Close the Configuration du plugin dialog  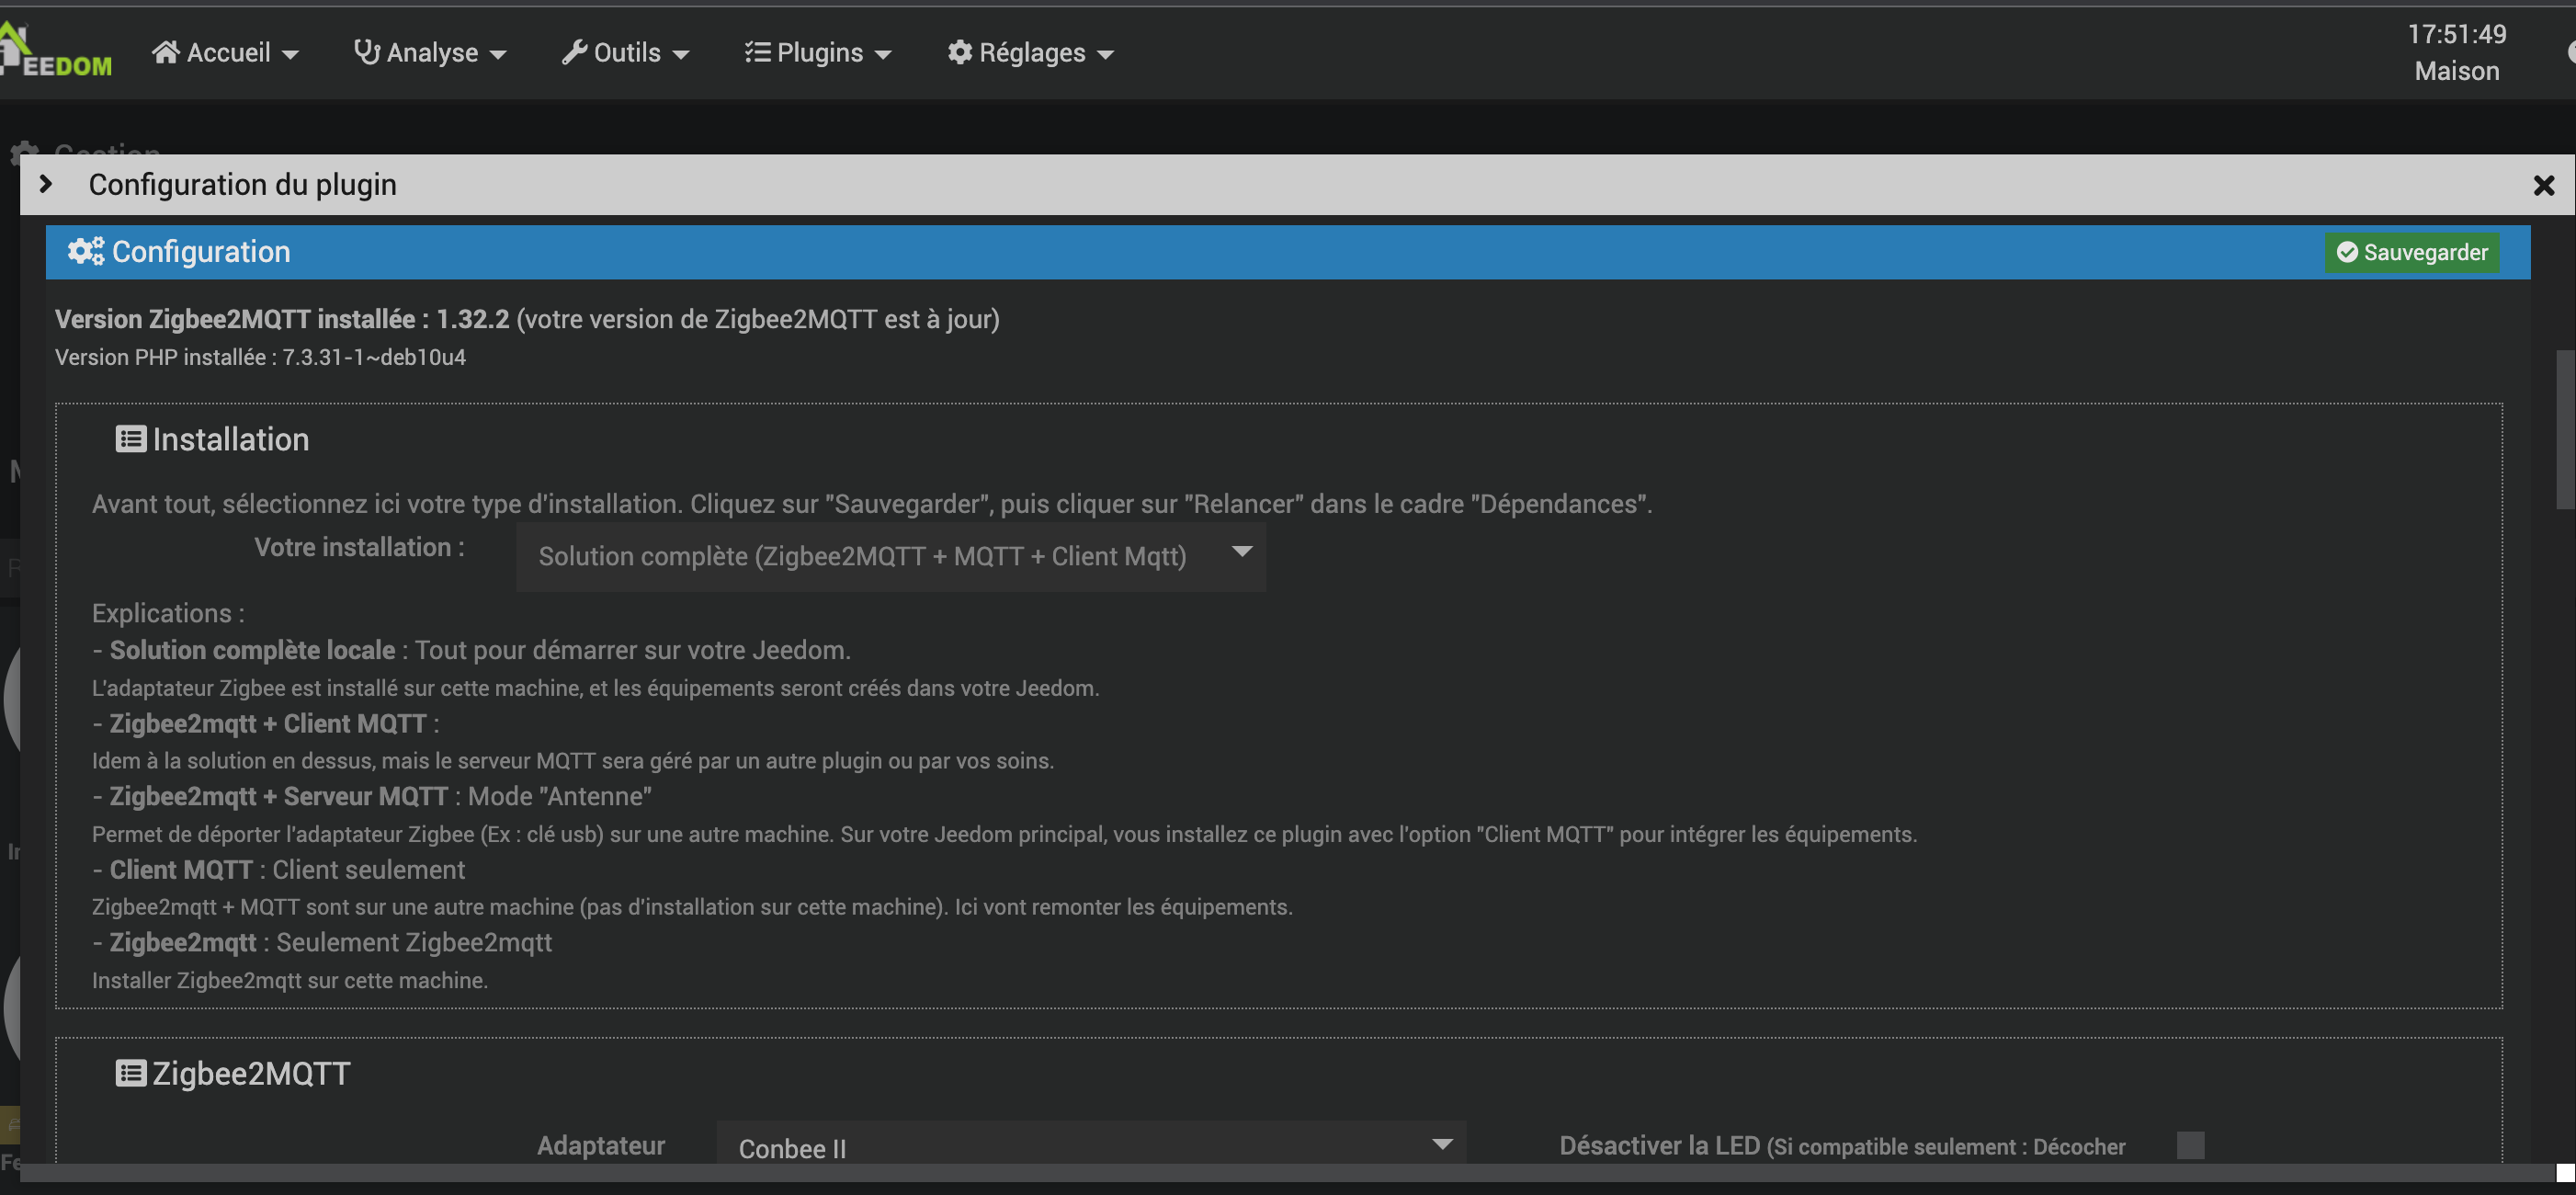(2543, 185)
